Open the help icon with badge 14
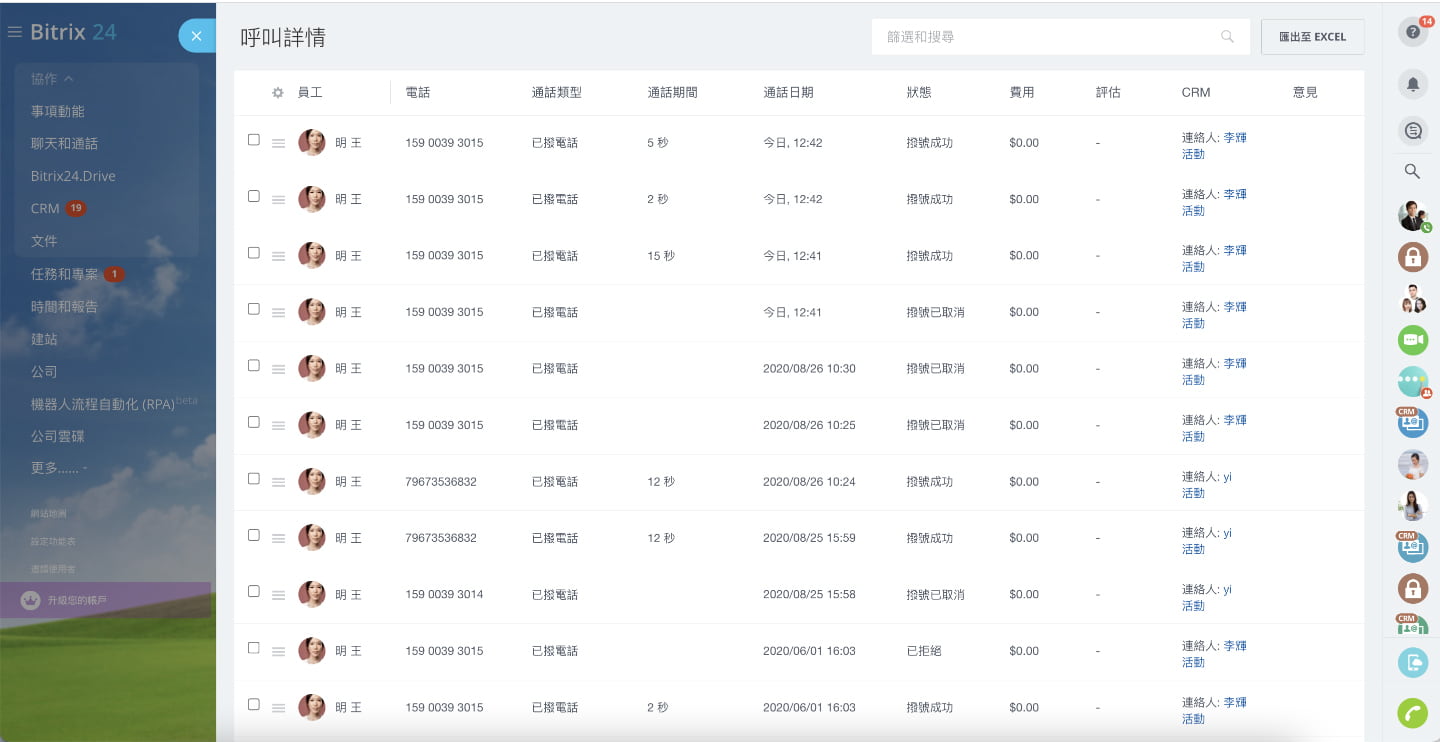 tap(1413, 31)
